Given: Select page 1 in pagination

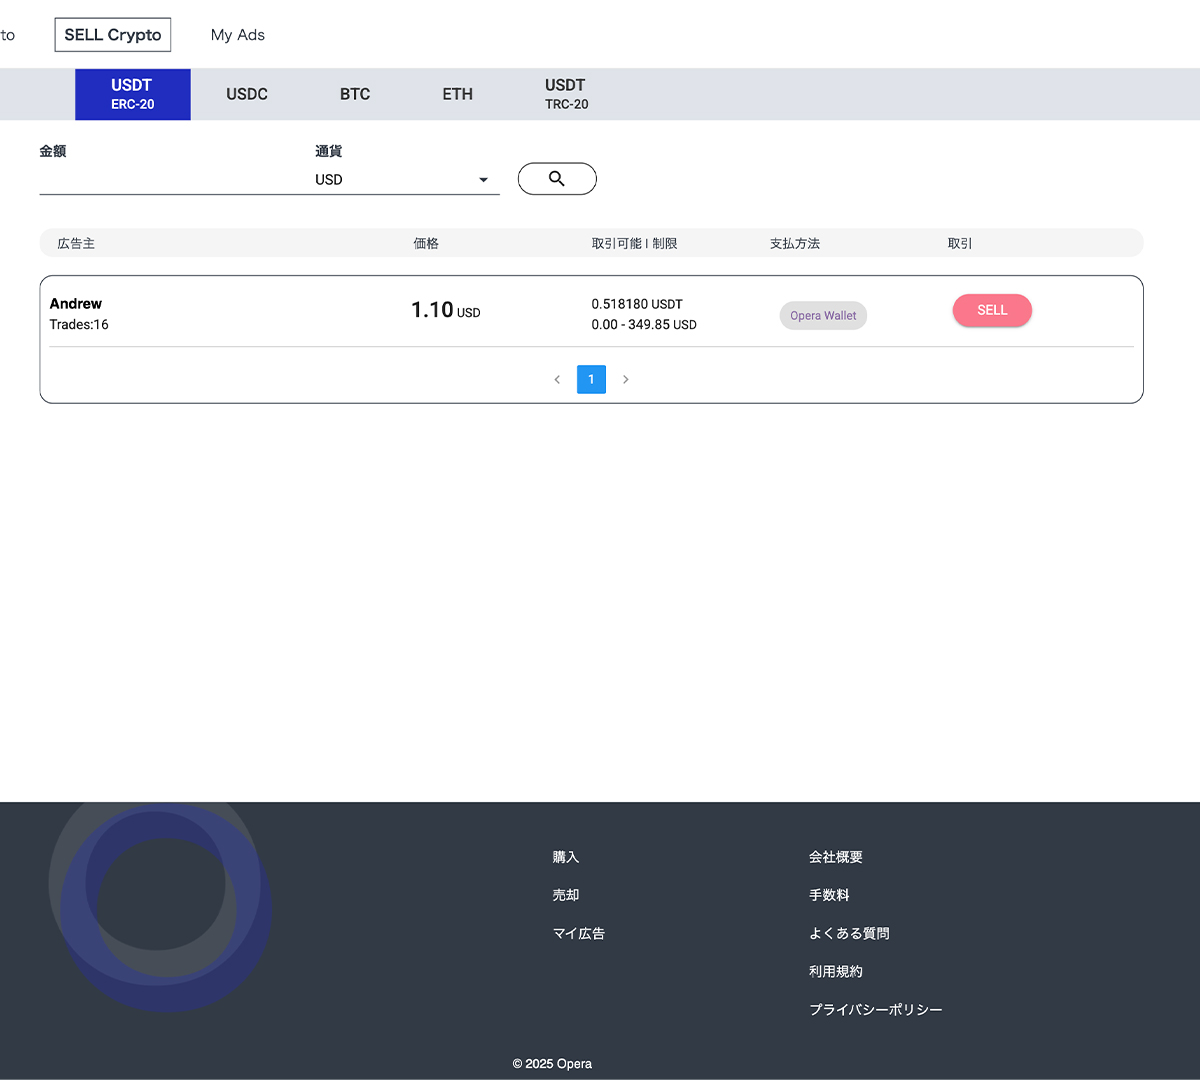Looking at the screenshot, I should pos(591,380).
